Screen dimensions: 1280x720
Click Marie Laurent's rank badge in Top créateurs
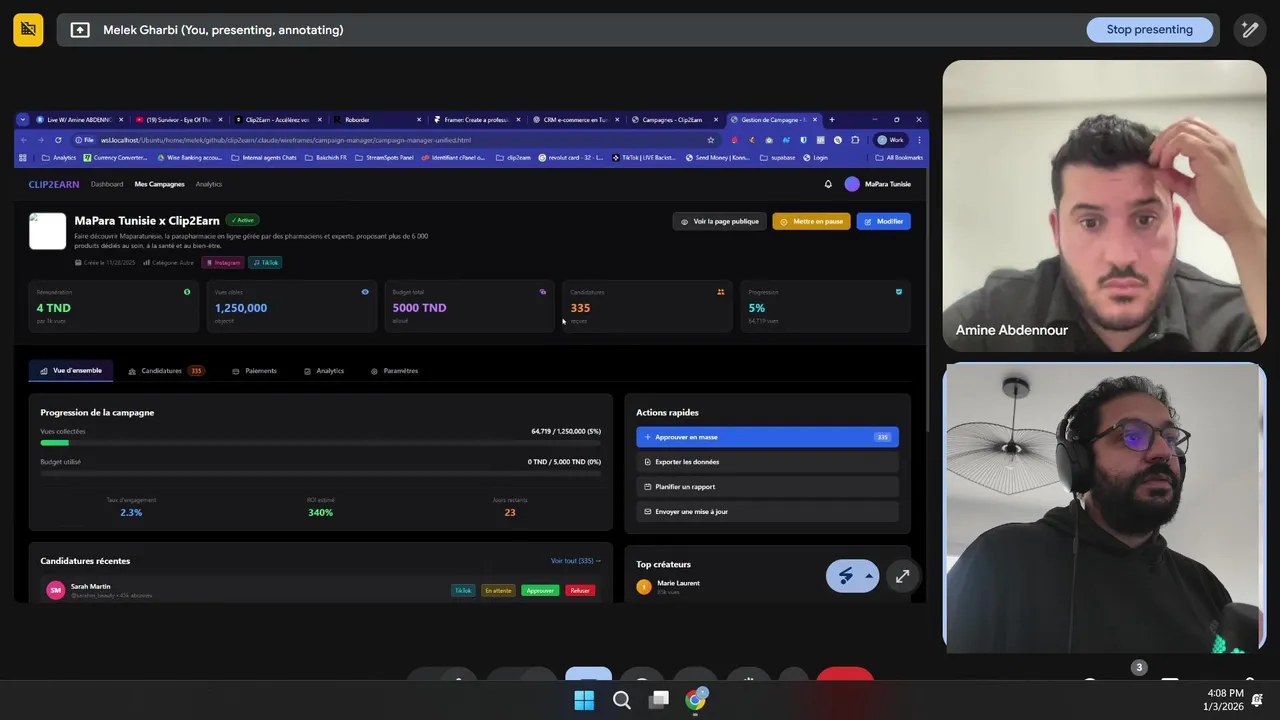pos(644,587)
